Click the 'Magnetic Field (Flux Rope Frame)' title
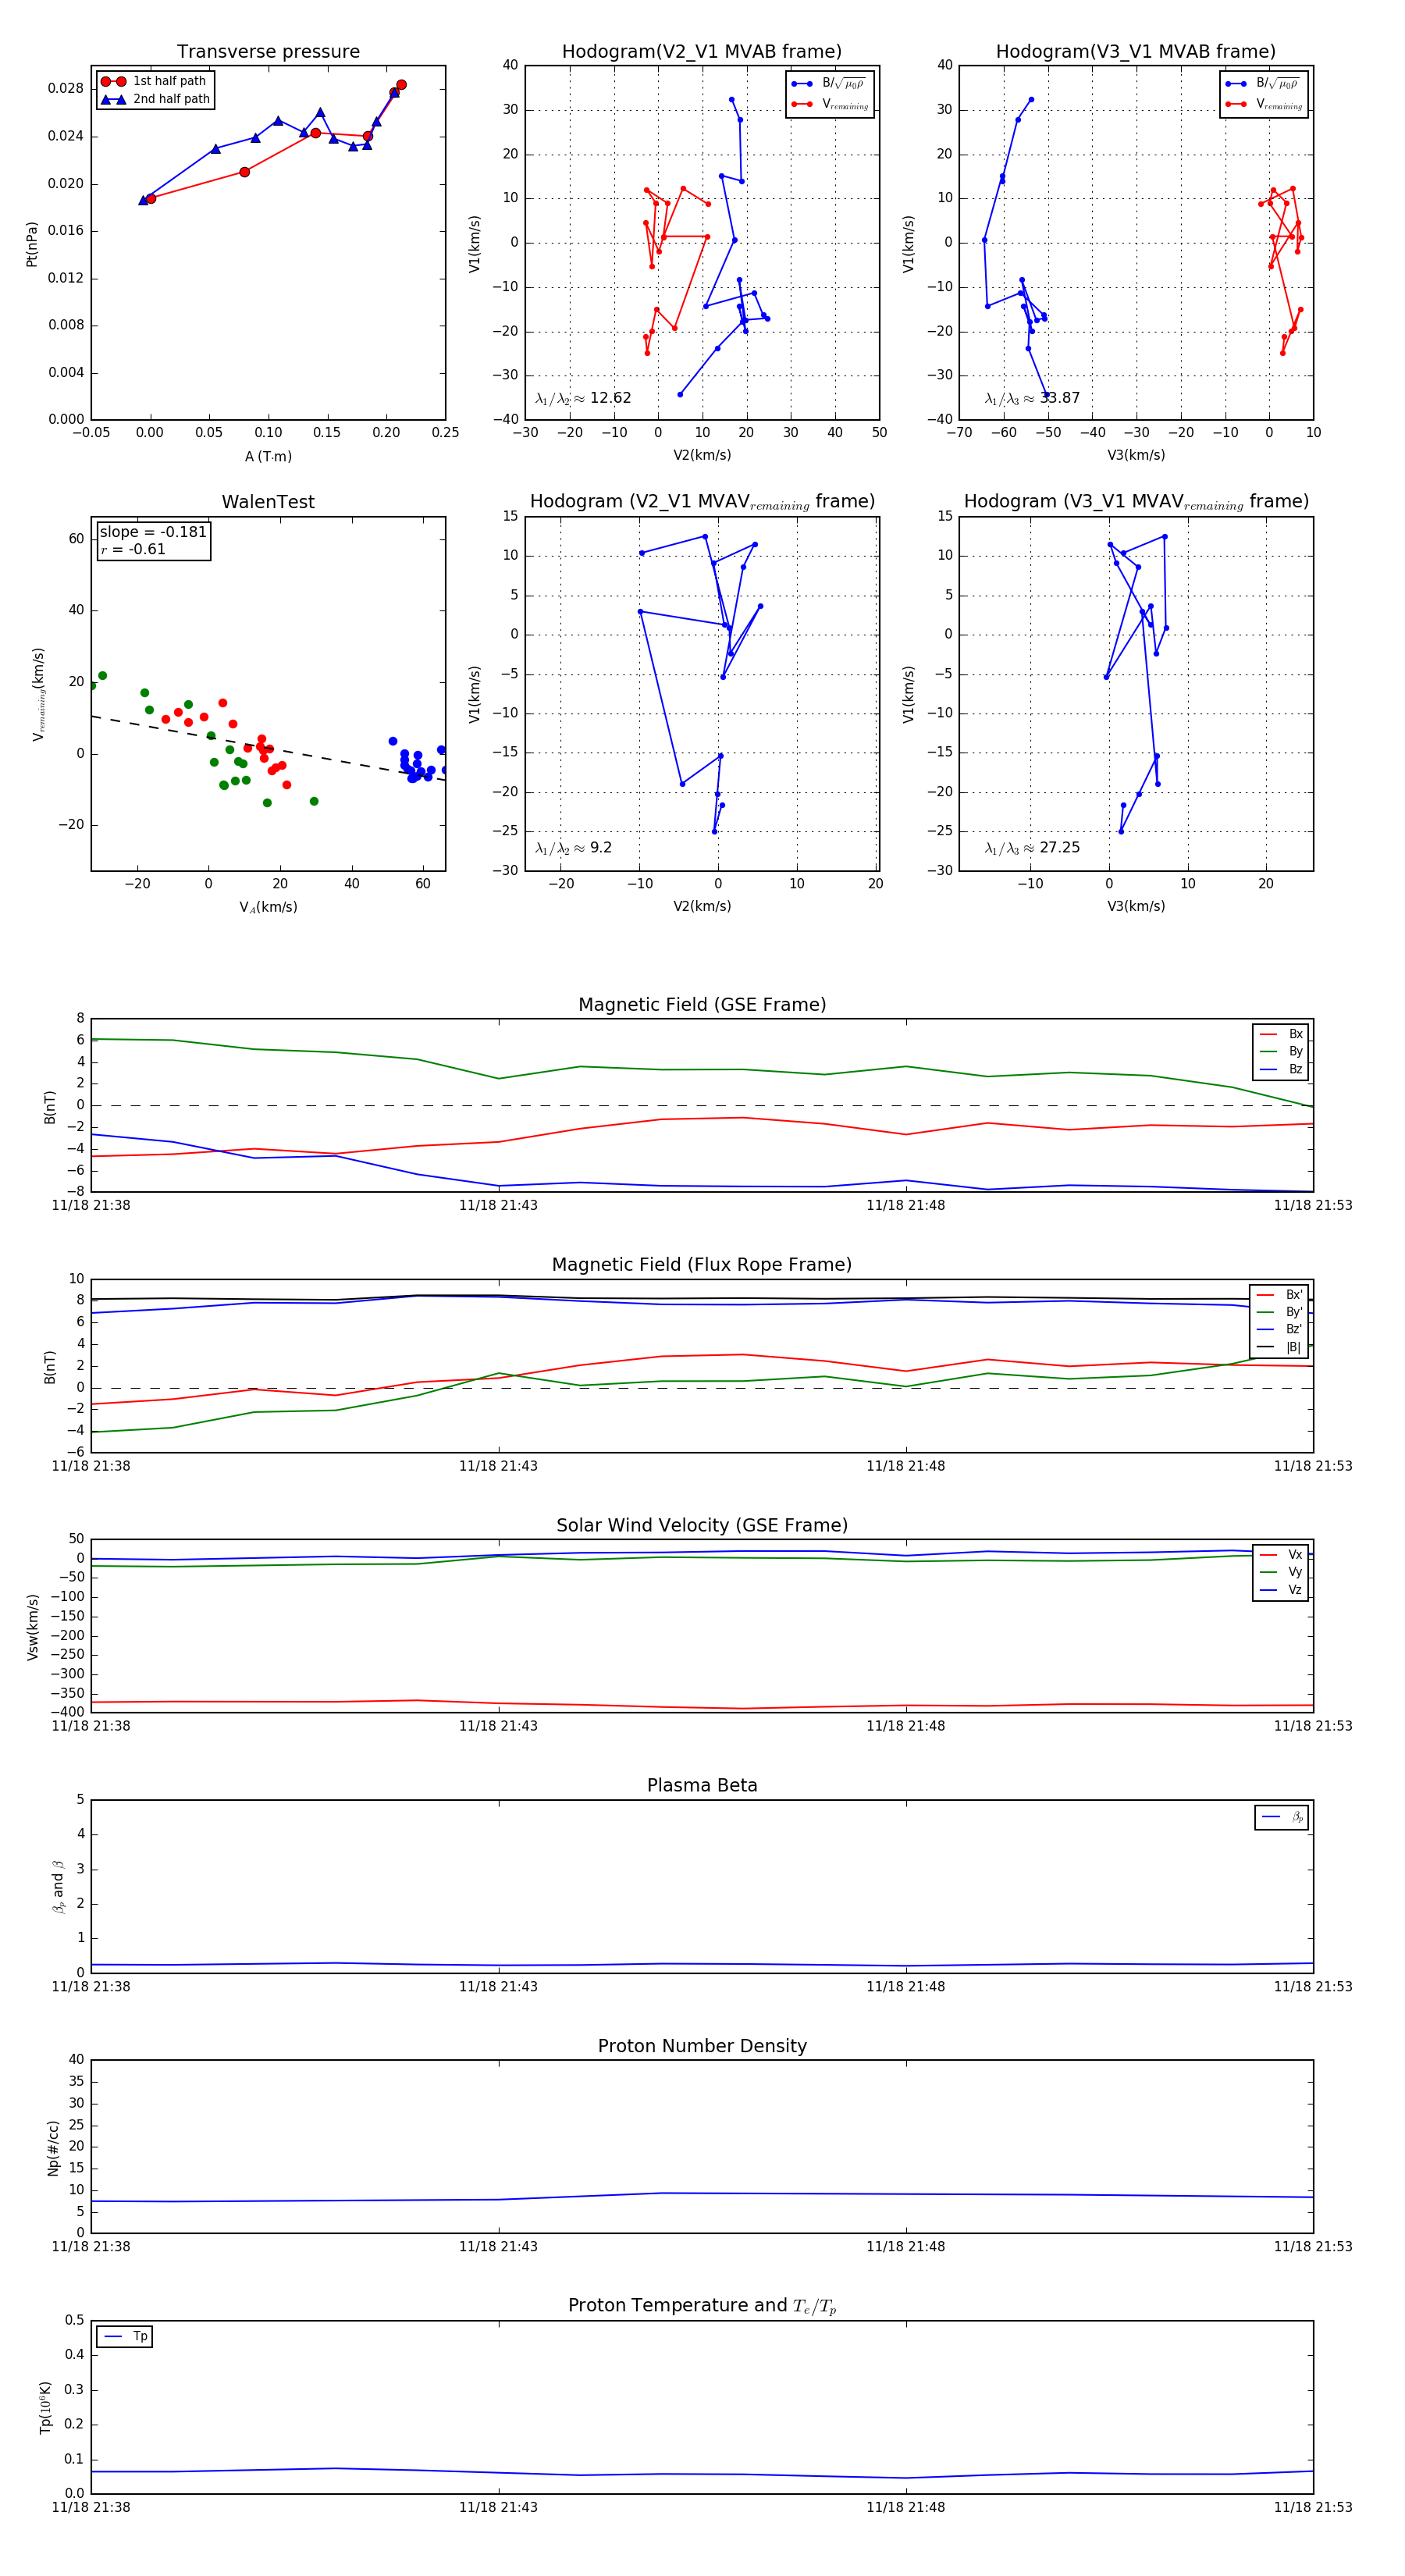 point(702,1265)
